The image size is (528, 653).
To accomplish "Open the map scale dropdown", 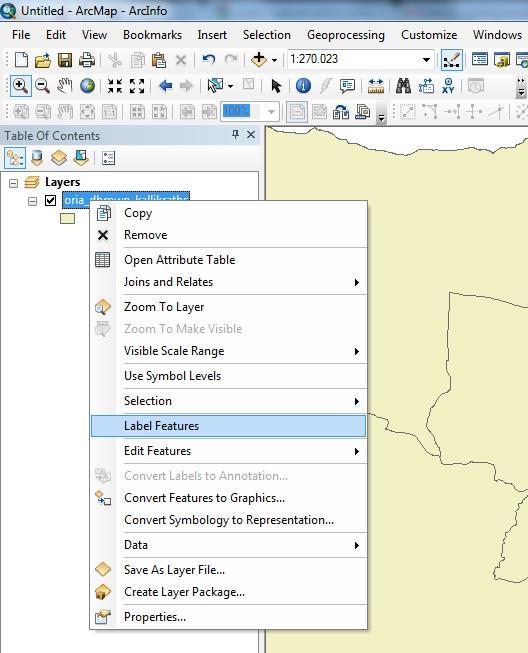I will coord(426,60).
